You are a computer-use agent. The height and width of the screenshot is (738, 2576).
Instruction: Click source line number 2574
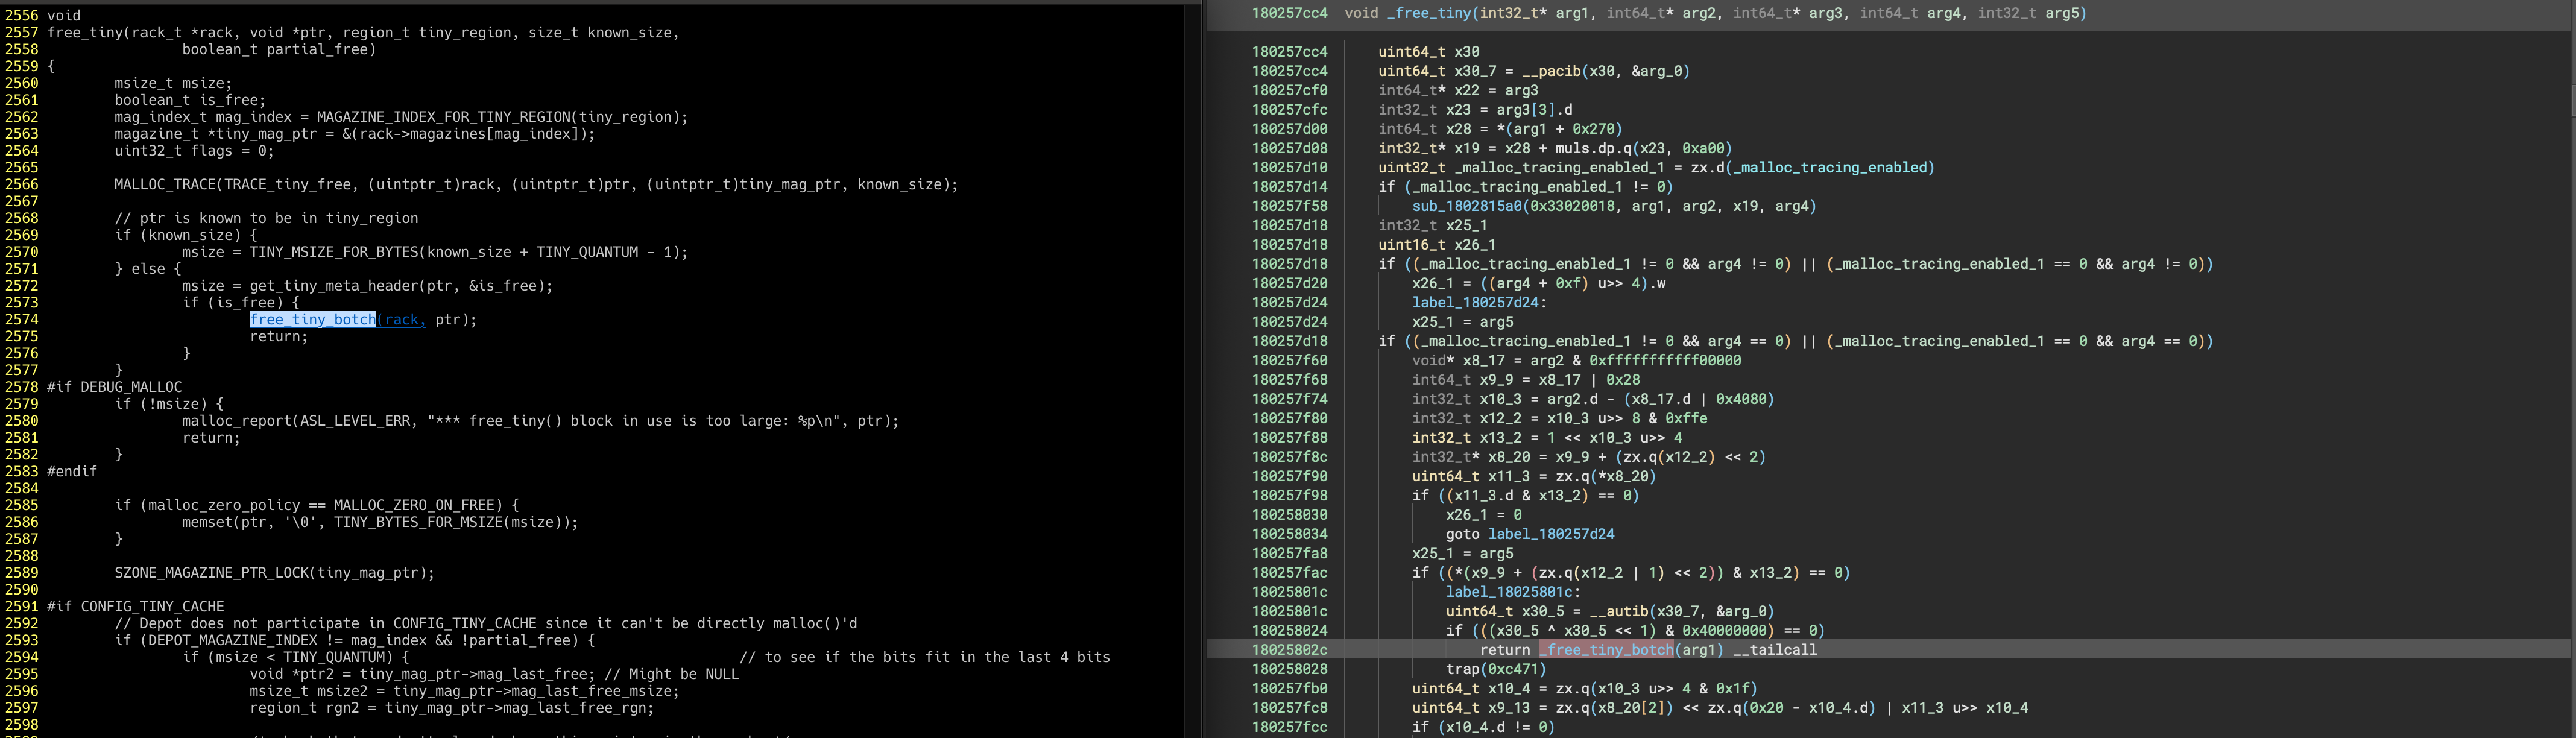click(21, 320)
